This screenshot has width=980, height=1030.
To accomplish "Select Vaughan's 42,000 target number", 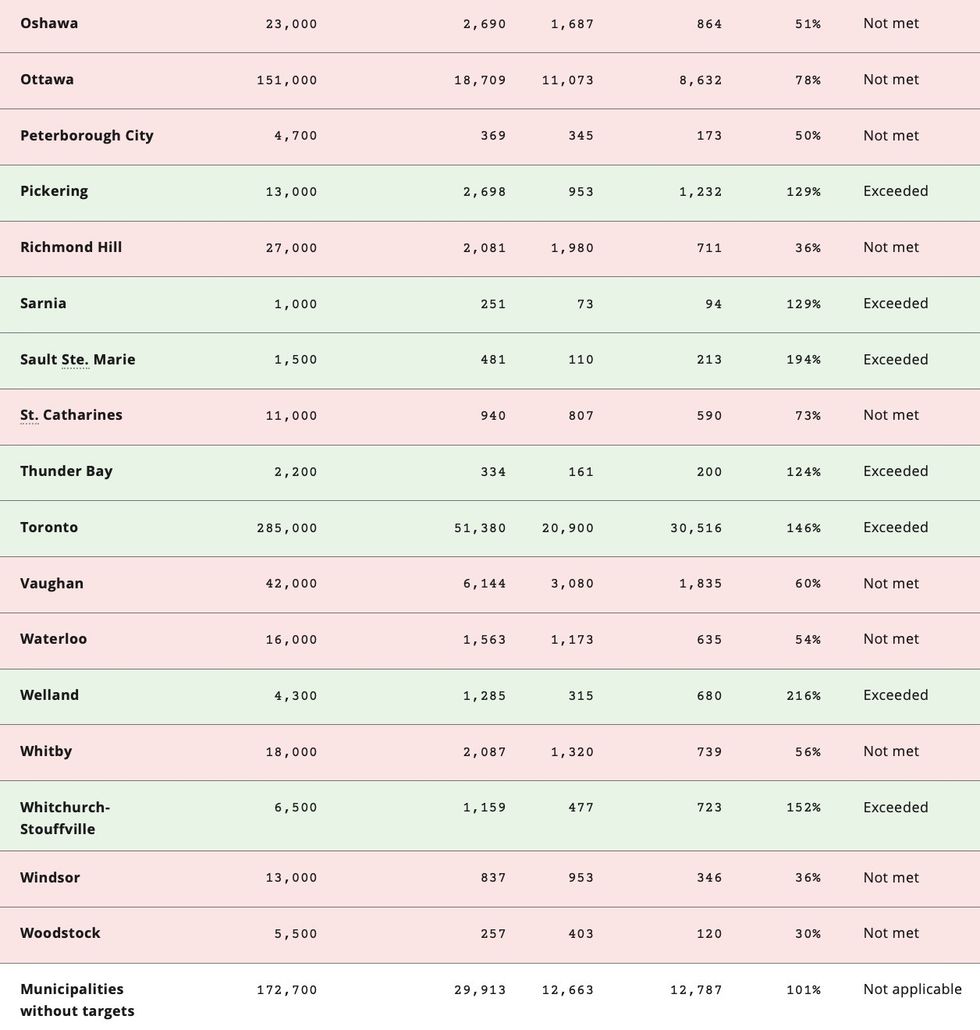I will (x=291, y=583).
